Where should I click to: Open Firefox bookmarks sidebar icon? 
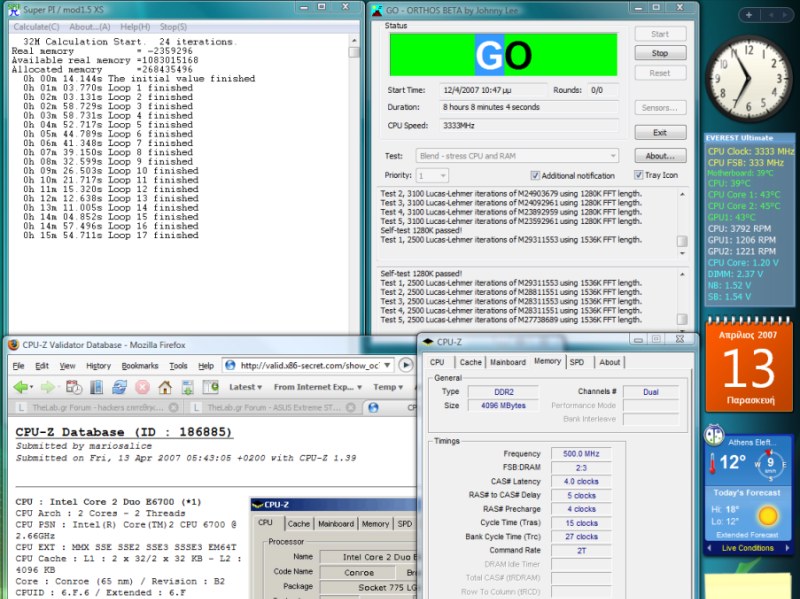click(x=96, y=387)
